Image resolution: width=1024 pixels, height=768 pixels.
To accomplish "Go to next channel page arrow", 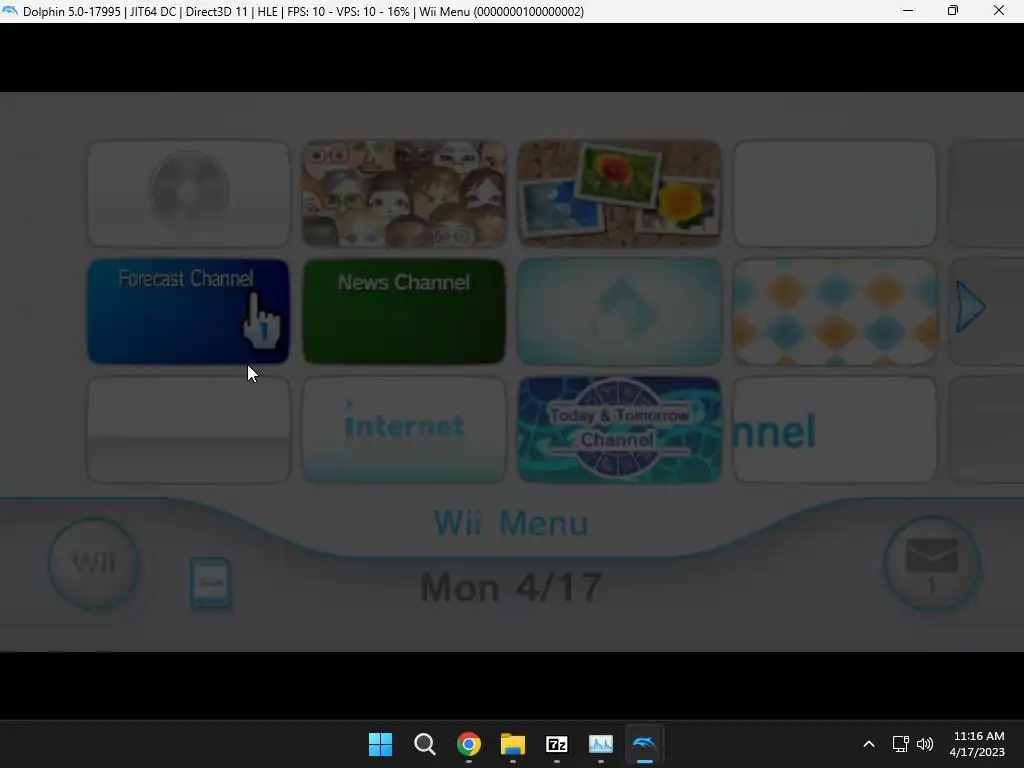I will [970, 307].
